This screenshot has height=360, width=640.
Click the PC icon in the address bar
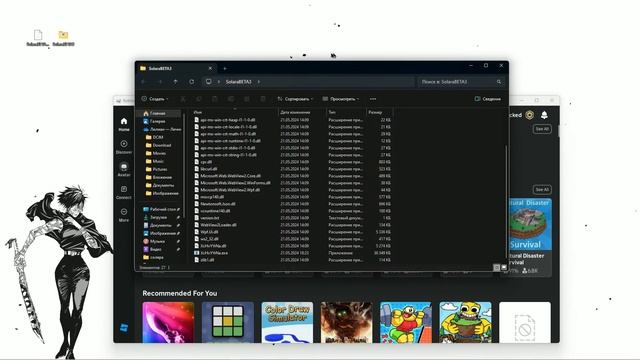209,82
